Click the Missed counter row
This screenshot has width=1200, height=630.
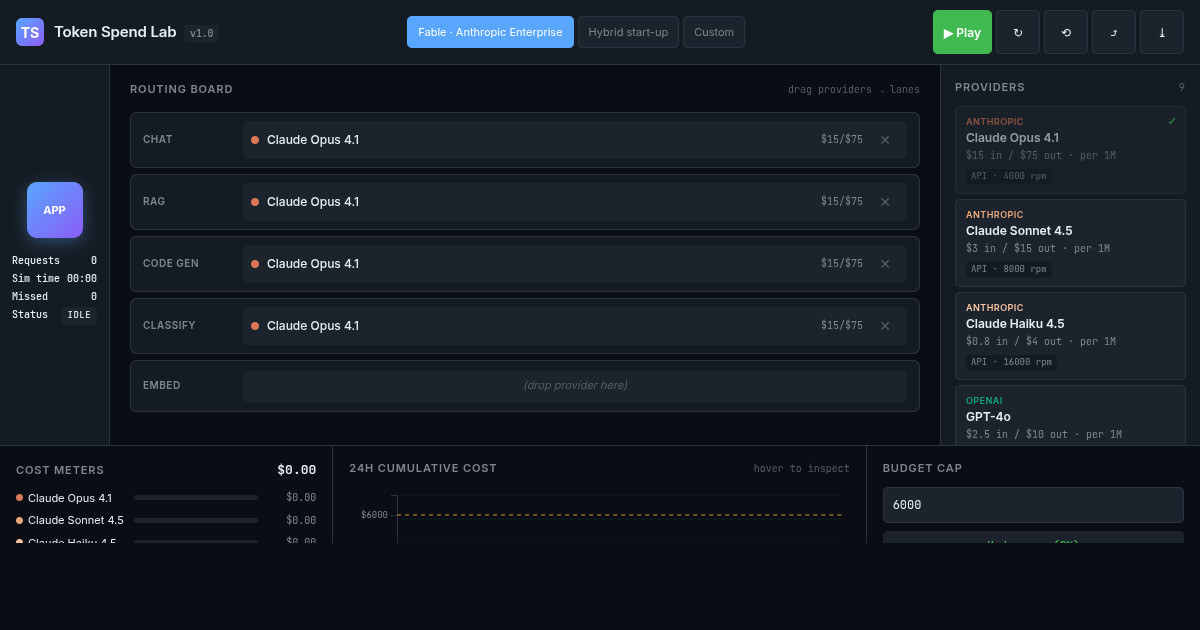pyautogui.click(x=55, y=297)
